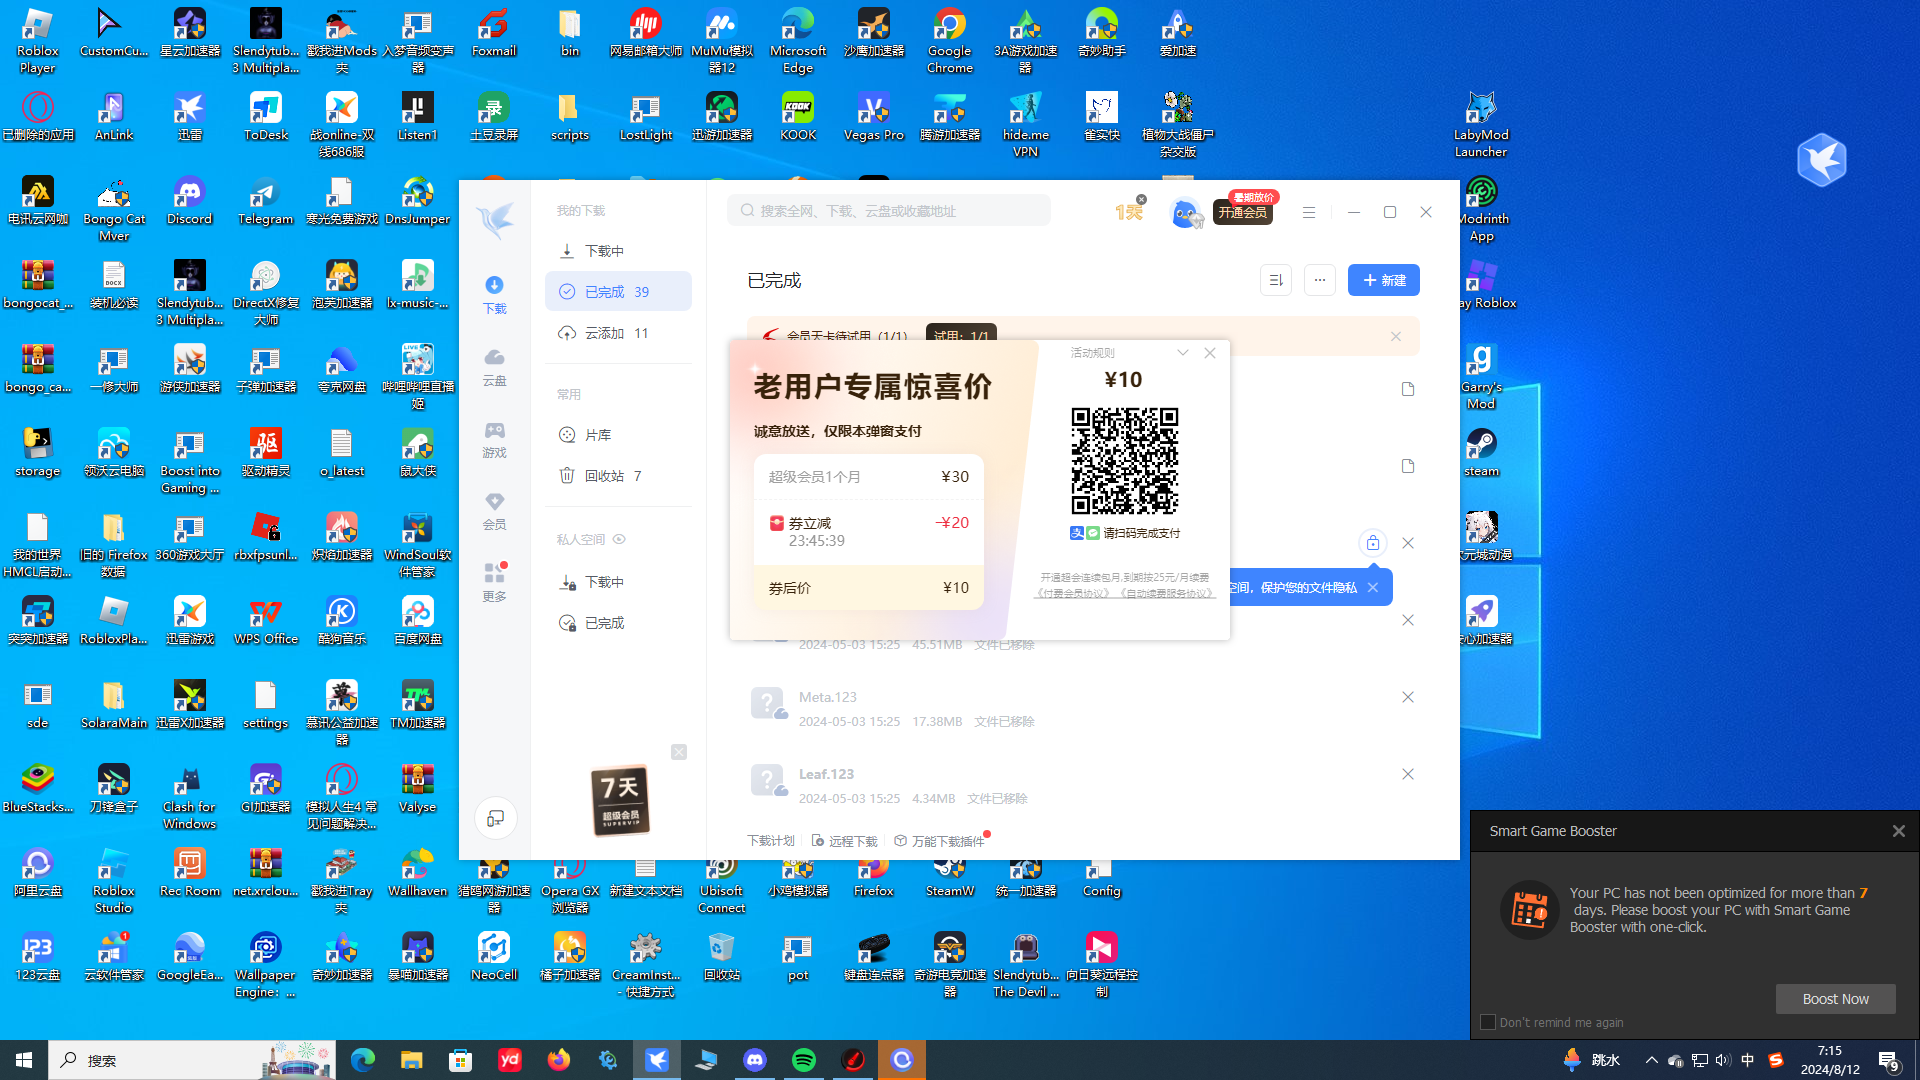Open Spotify from the taskbar
This screenshot has height=1080, width=1920.
coord(804,1060)
